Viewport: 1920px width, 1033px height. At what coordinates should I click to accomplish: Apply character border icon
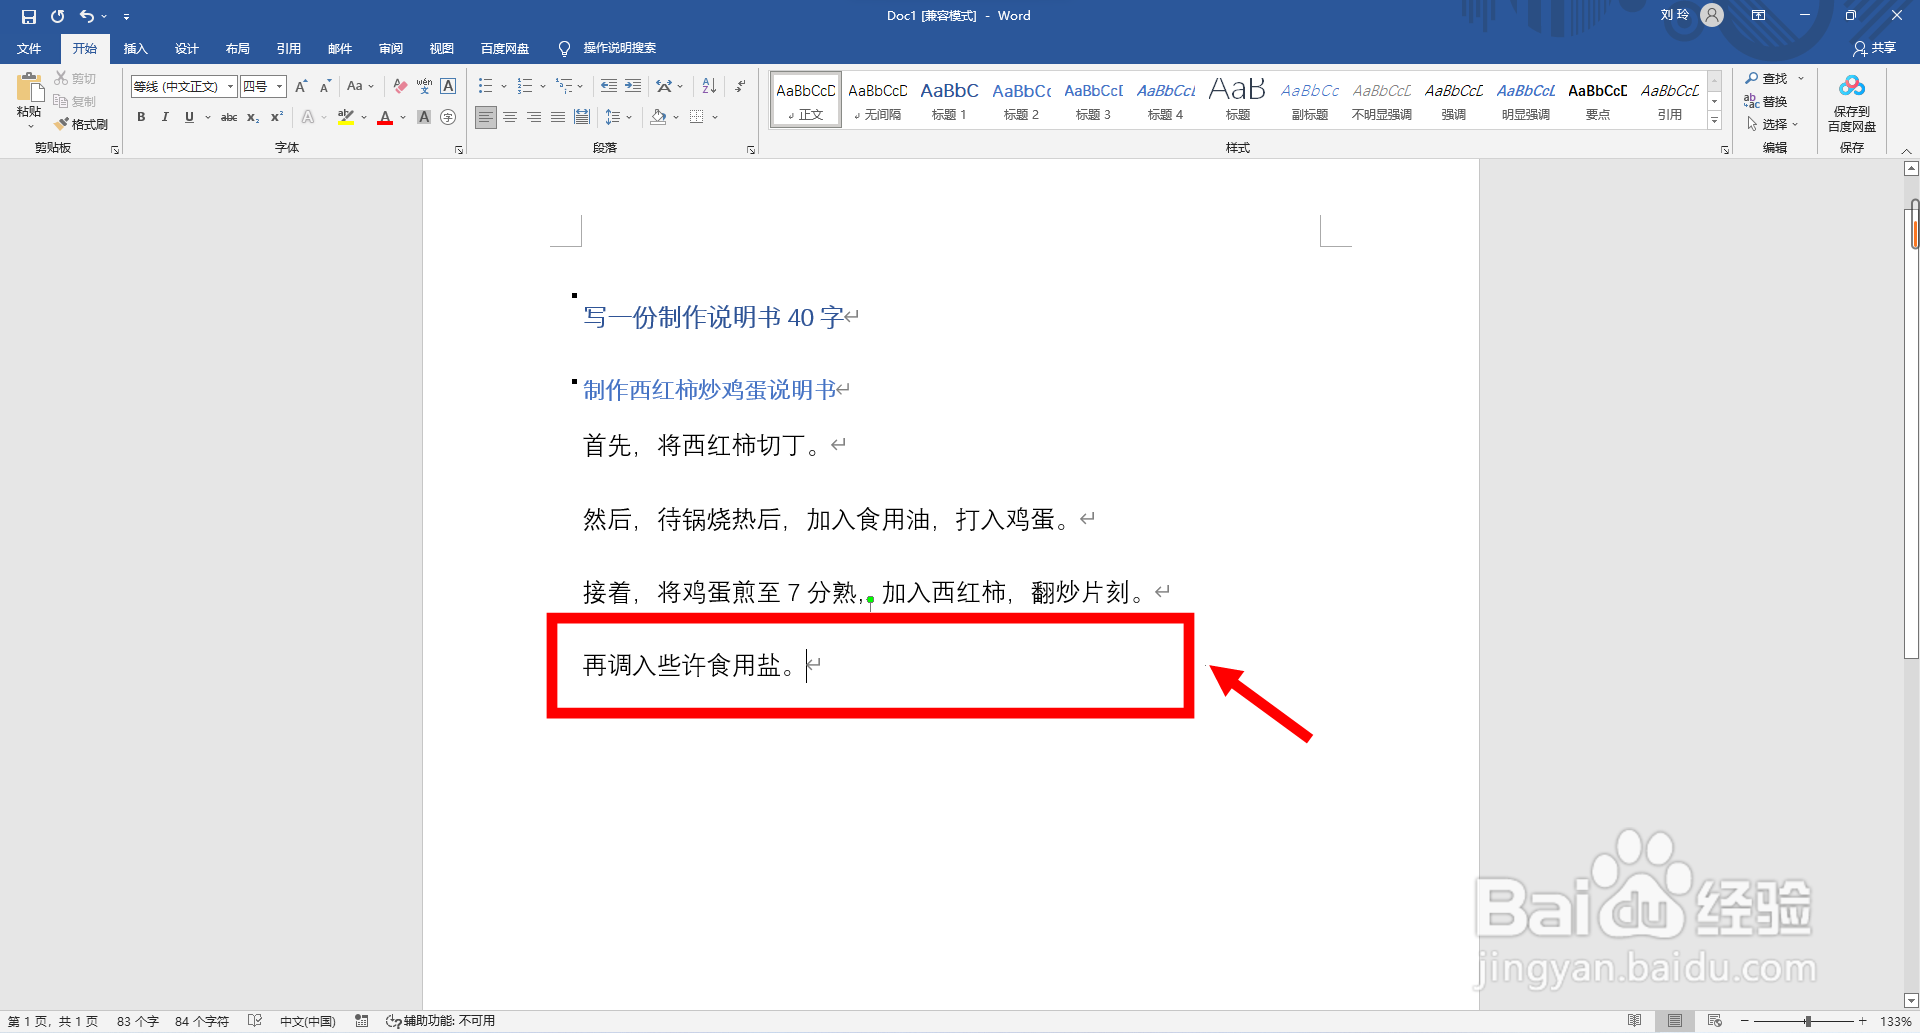448,86
